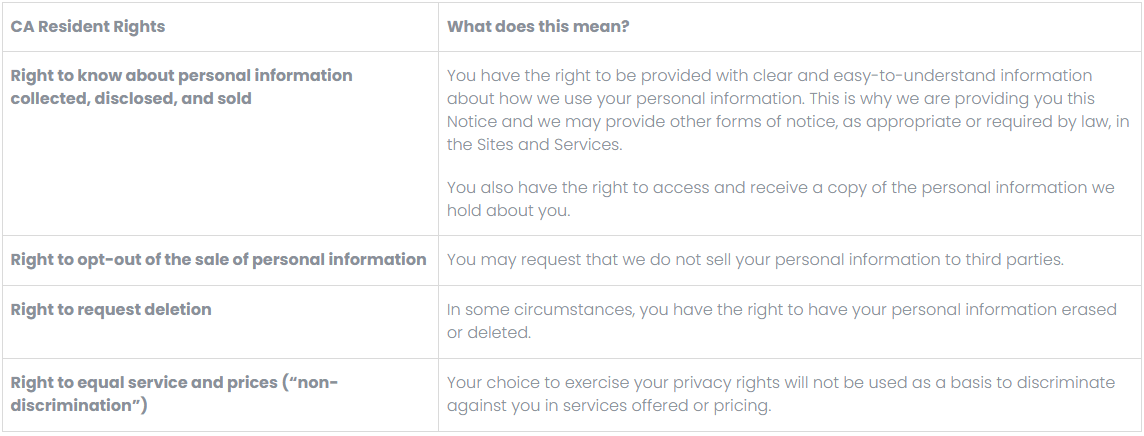This screenshot has height=436, width=1144.
Task: Click the phrase "hold about you."
Action: (x=510, y=211)
